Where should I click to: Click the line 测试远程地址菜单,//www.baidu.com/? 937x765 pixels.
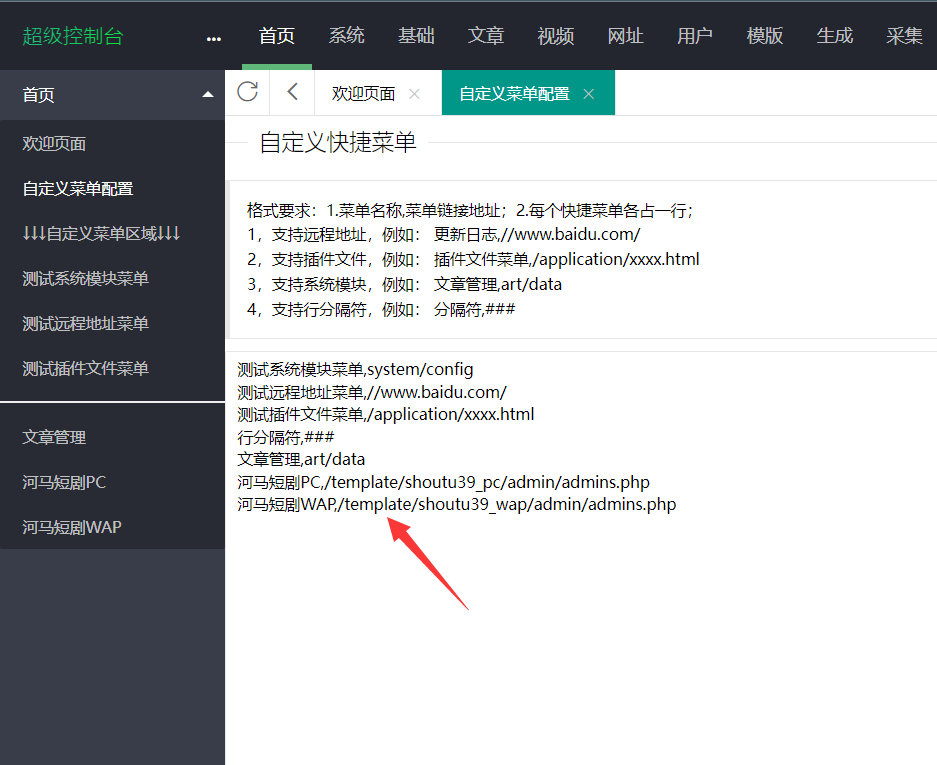click(x=372, y=393)
